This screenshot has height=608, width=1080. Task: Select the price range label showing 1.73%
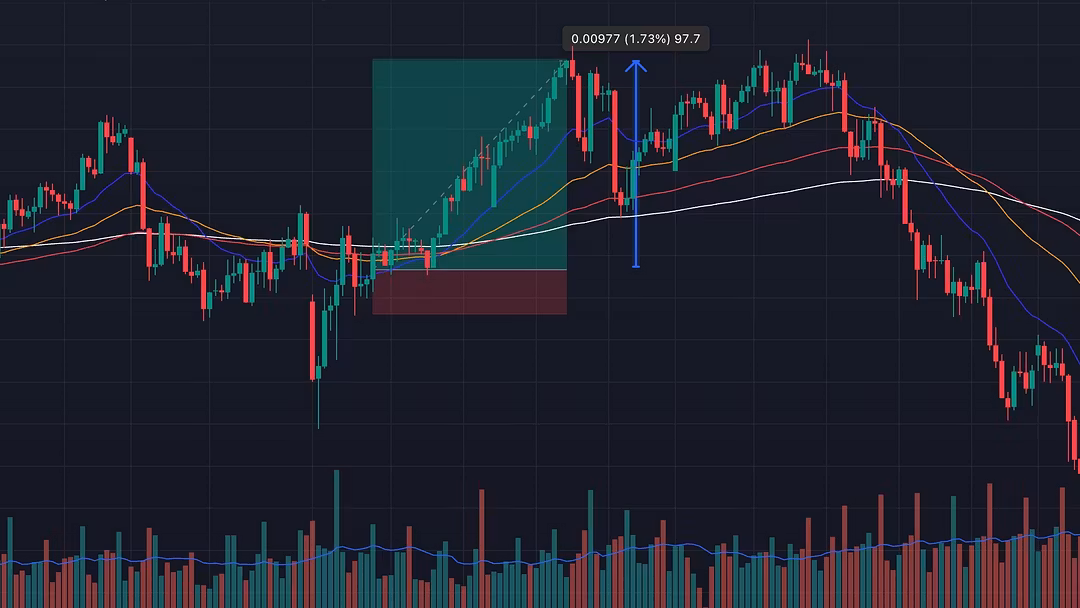coord(635,39)
